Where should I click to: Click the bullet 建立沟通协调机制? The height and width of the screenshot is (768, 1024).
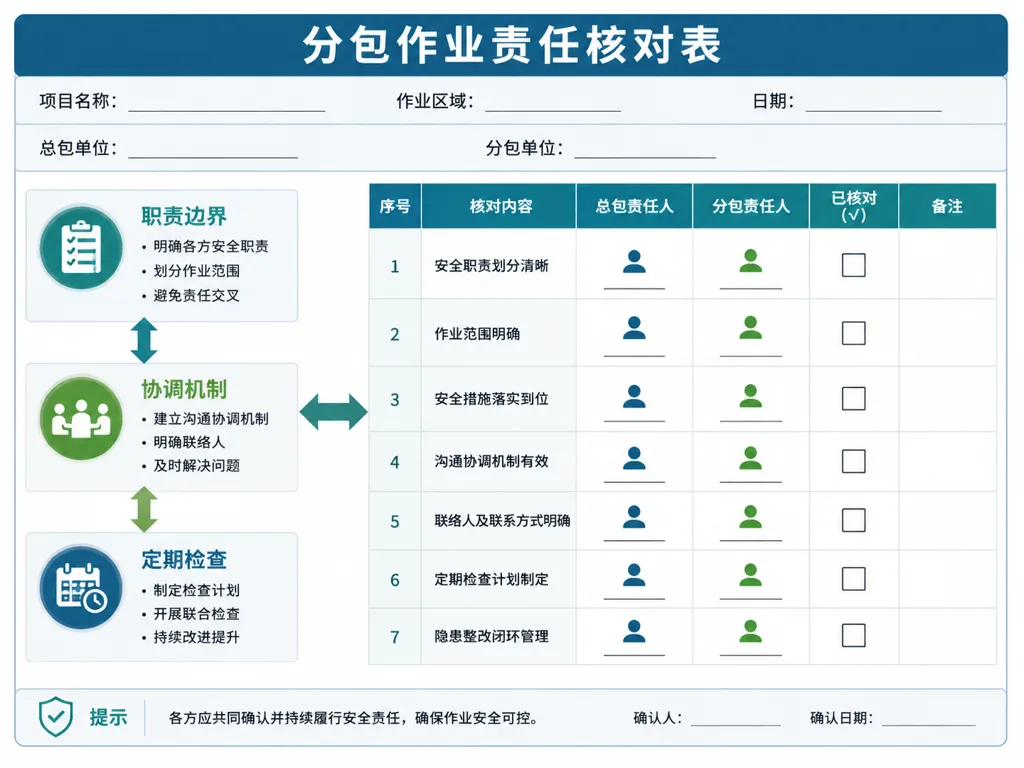211,419
